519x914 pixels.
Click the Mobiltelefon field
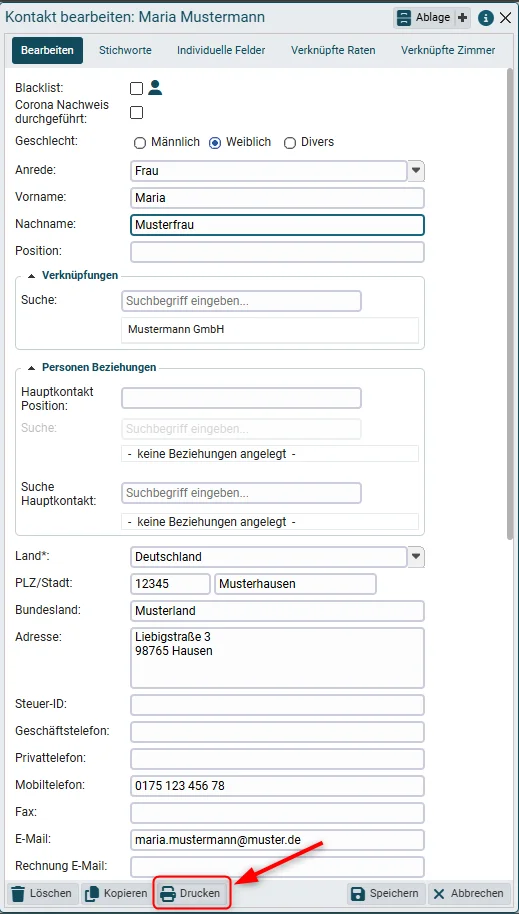click(x=278, y=786)
